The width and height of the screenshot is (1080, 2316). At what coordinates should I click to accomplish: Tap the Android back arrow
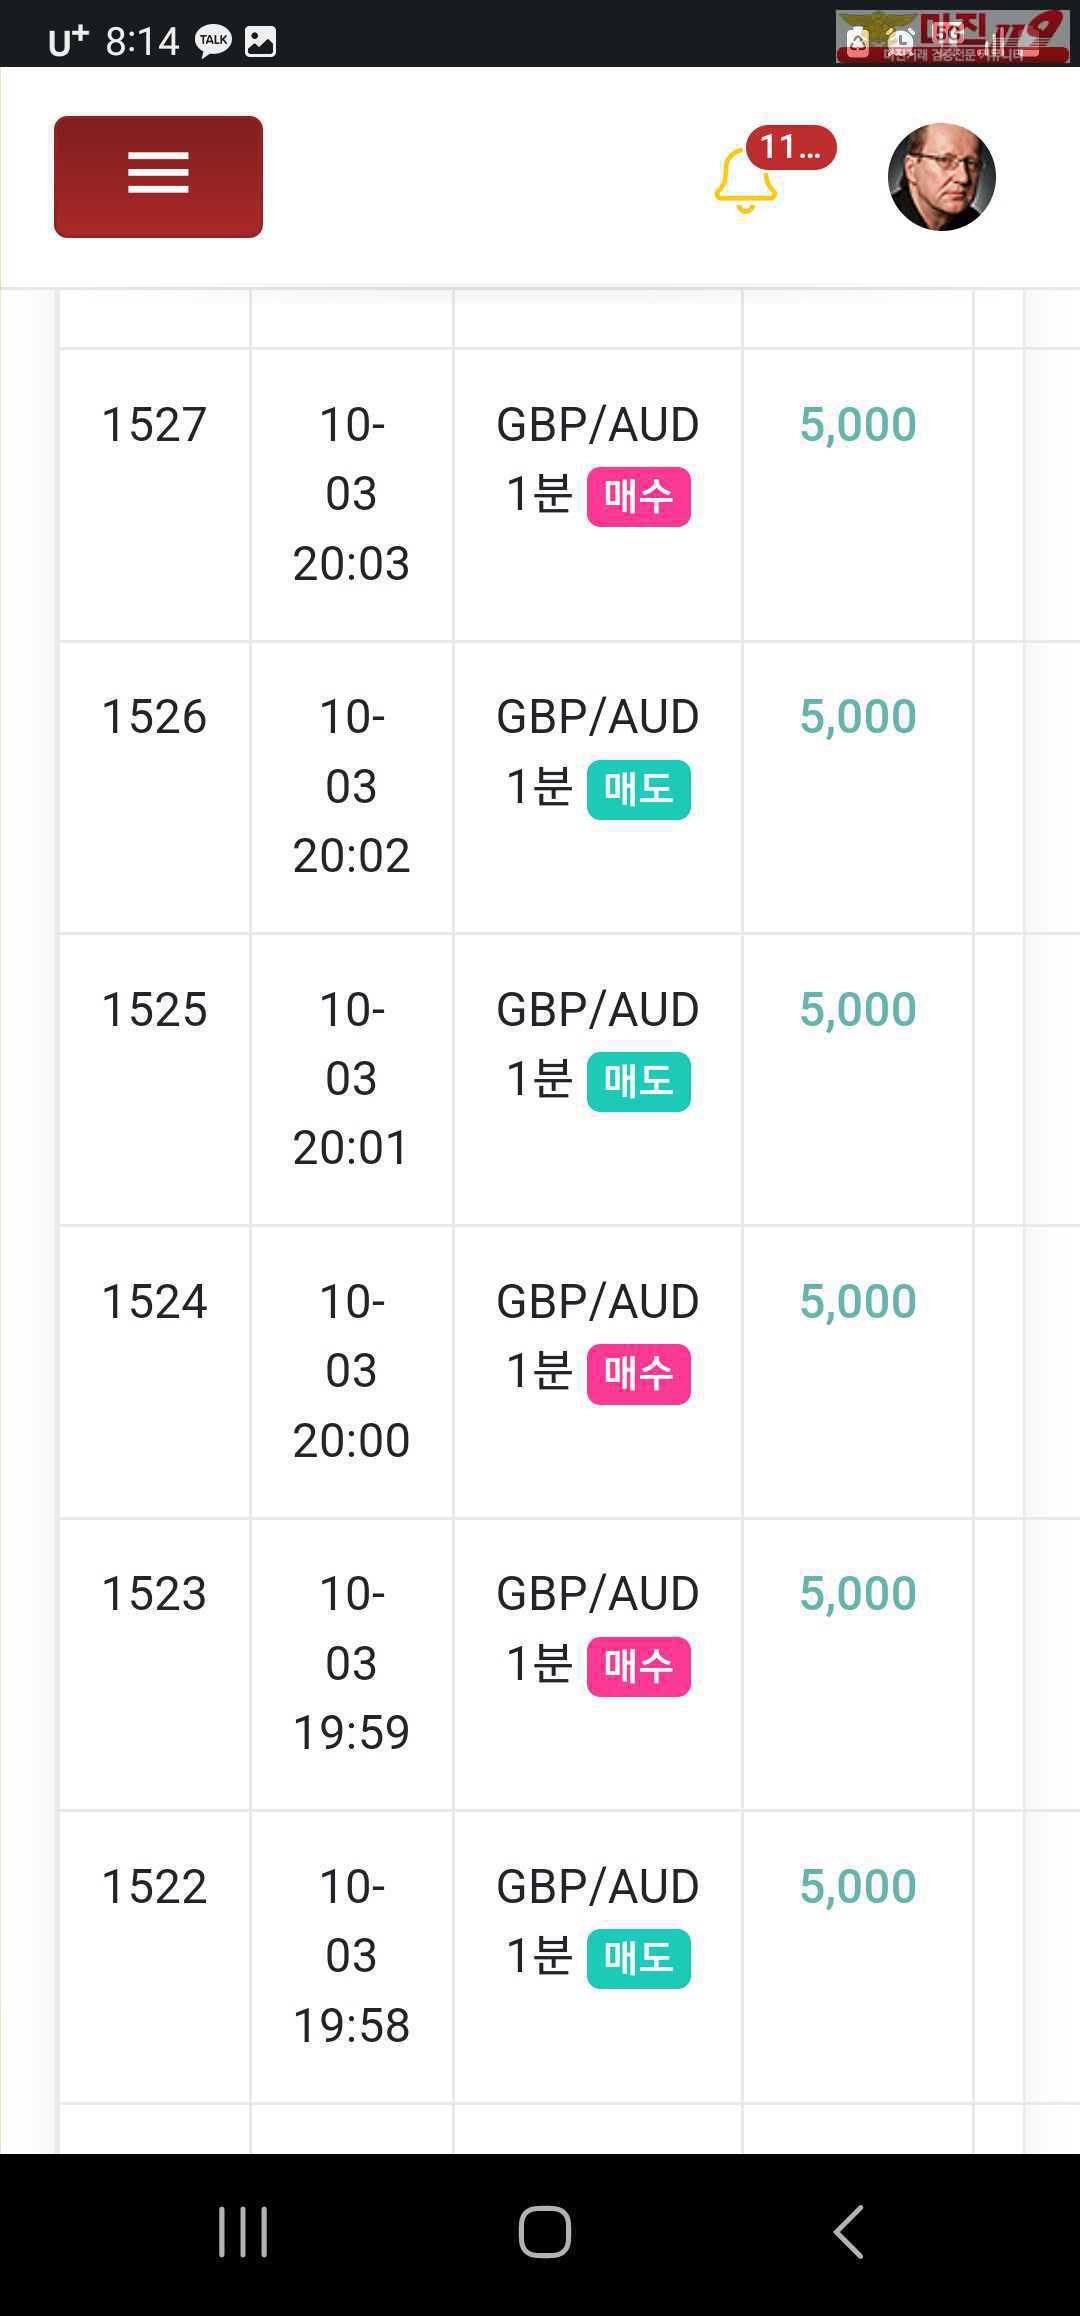(x=848, y=2231)
